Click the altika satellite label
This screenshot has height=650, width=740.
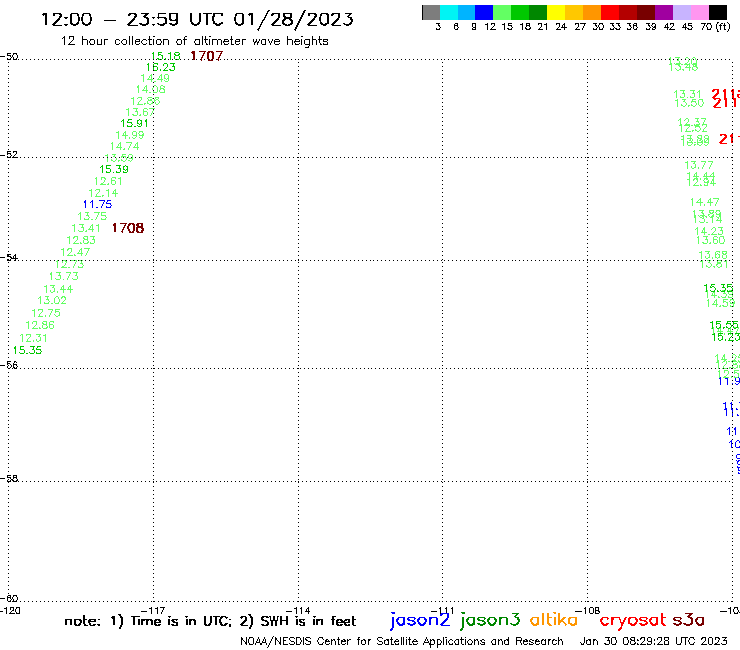554,619
